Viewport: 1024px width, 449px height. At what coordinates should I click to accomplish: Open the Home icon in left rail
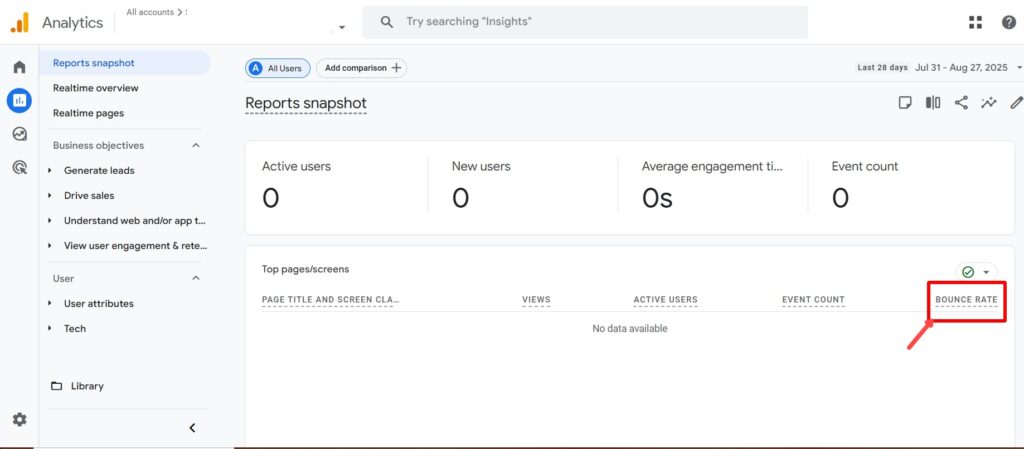click(19, 67)
